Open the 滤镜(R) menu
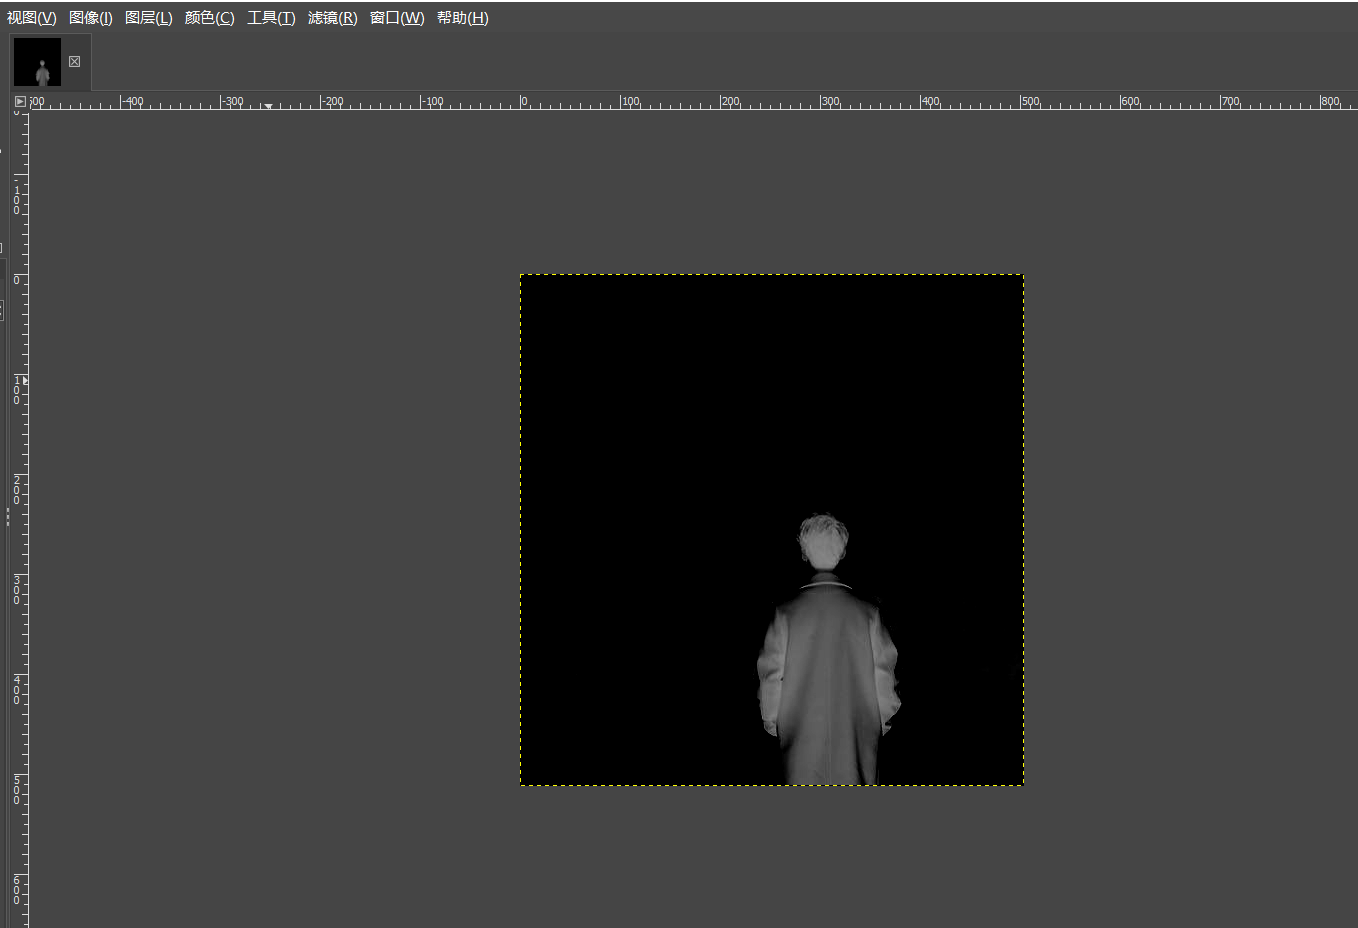Screen dimensions: 1358x928 click(x=333, y=18)
